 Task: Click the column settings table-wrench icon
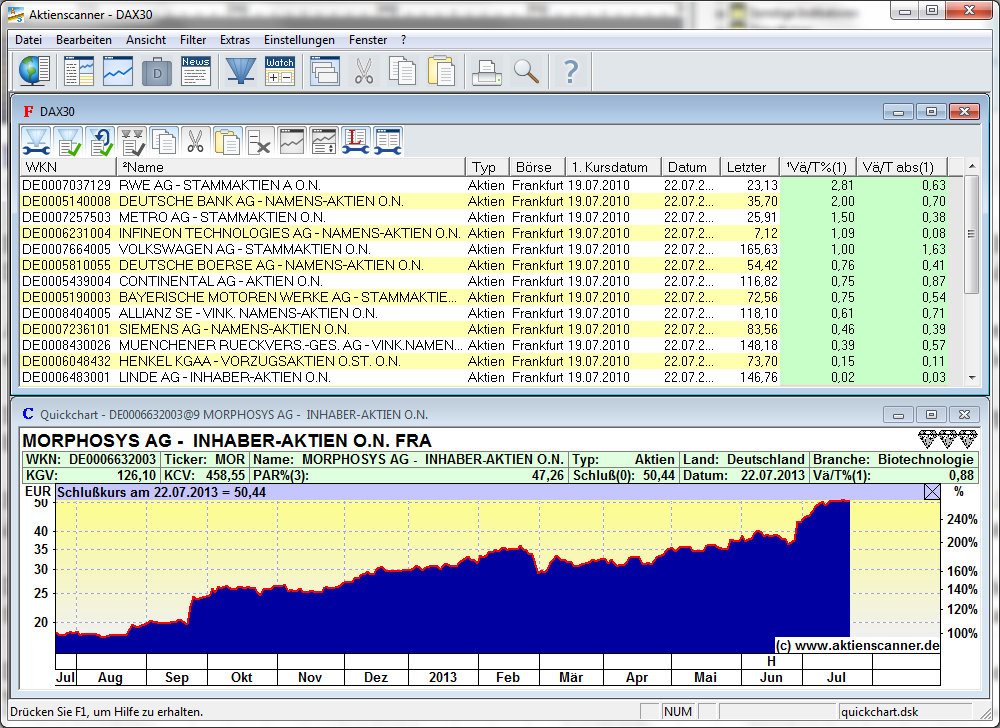pyautogui.click(x=387, y=141)
